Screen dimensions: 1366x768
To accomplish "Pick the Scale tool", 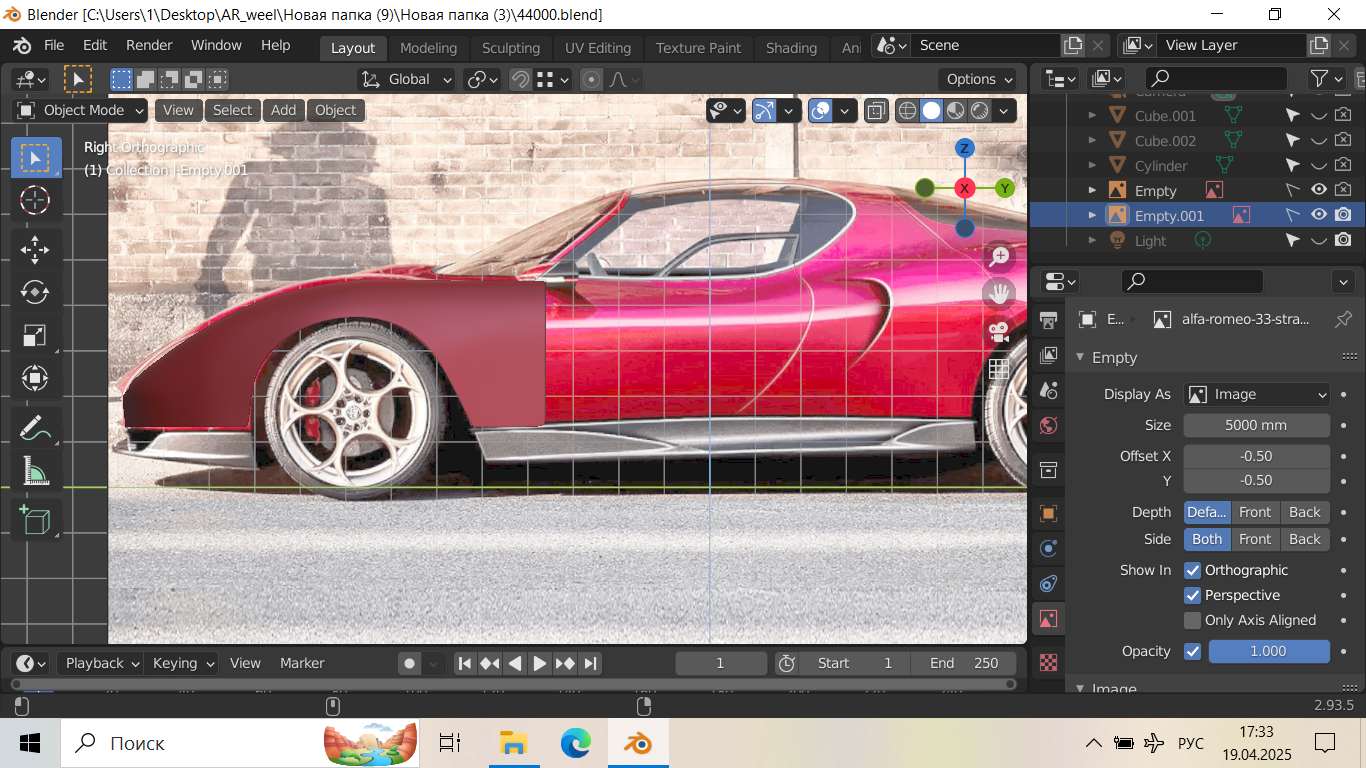I will point(35,335).
